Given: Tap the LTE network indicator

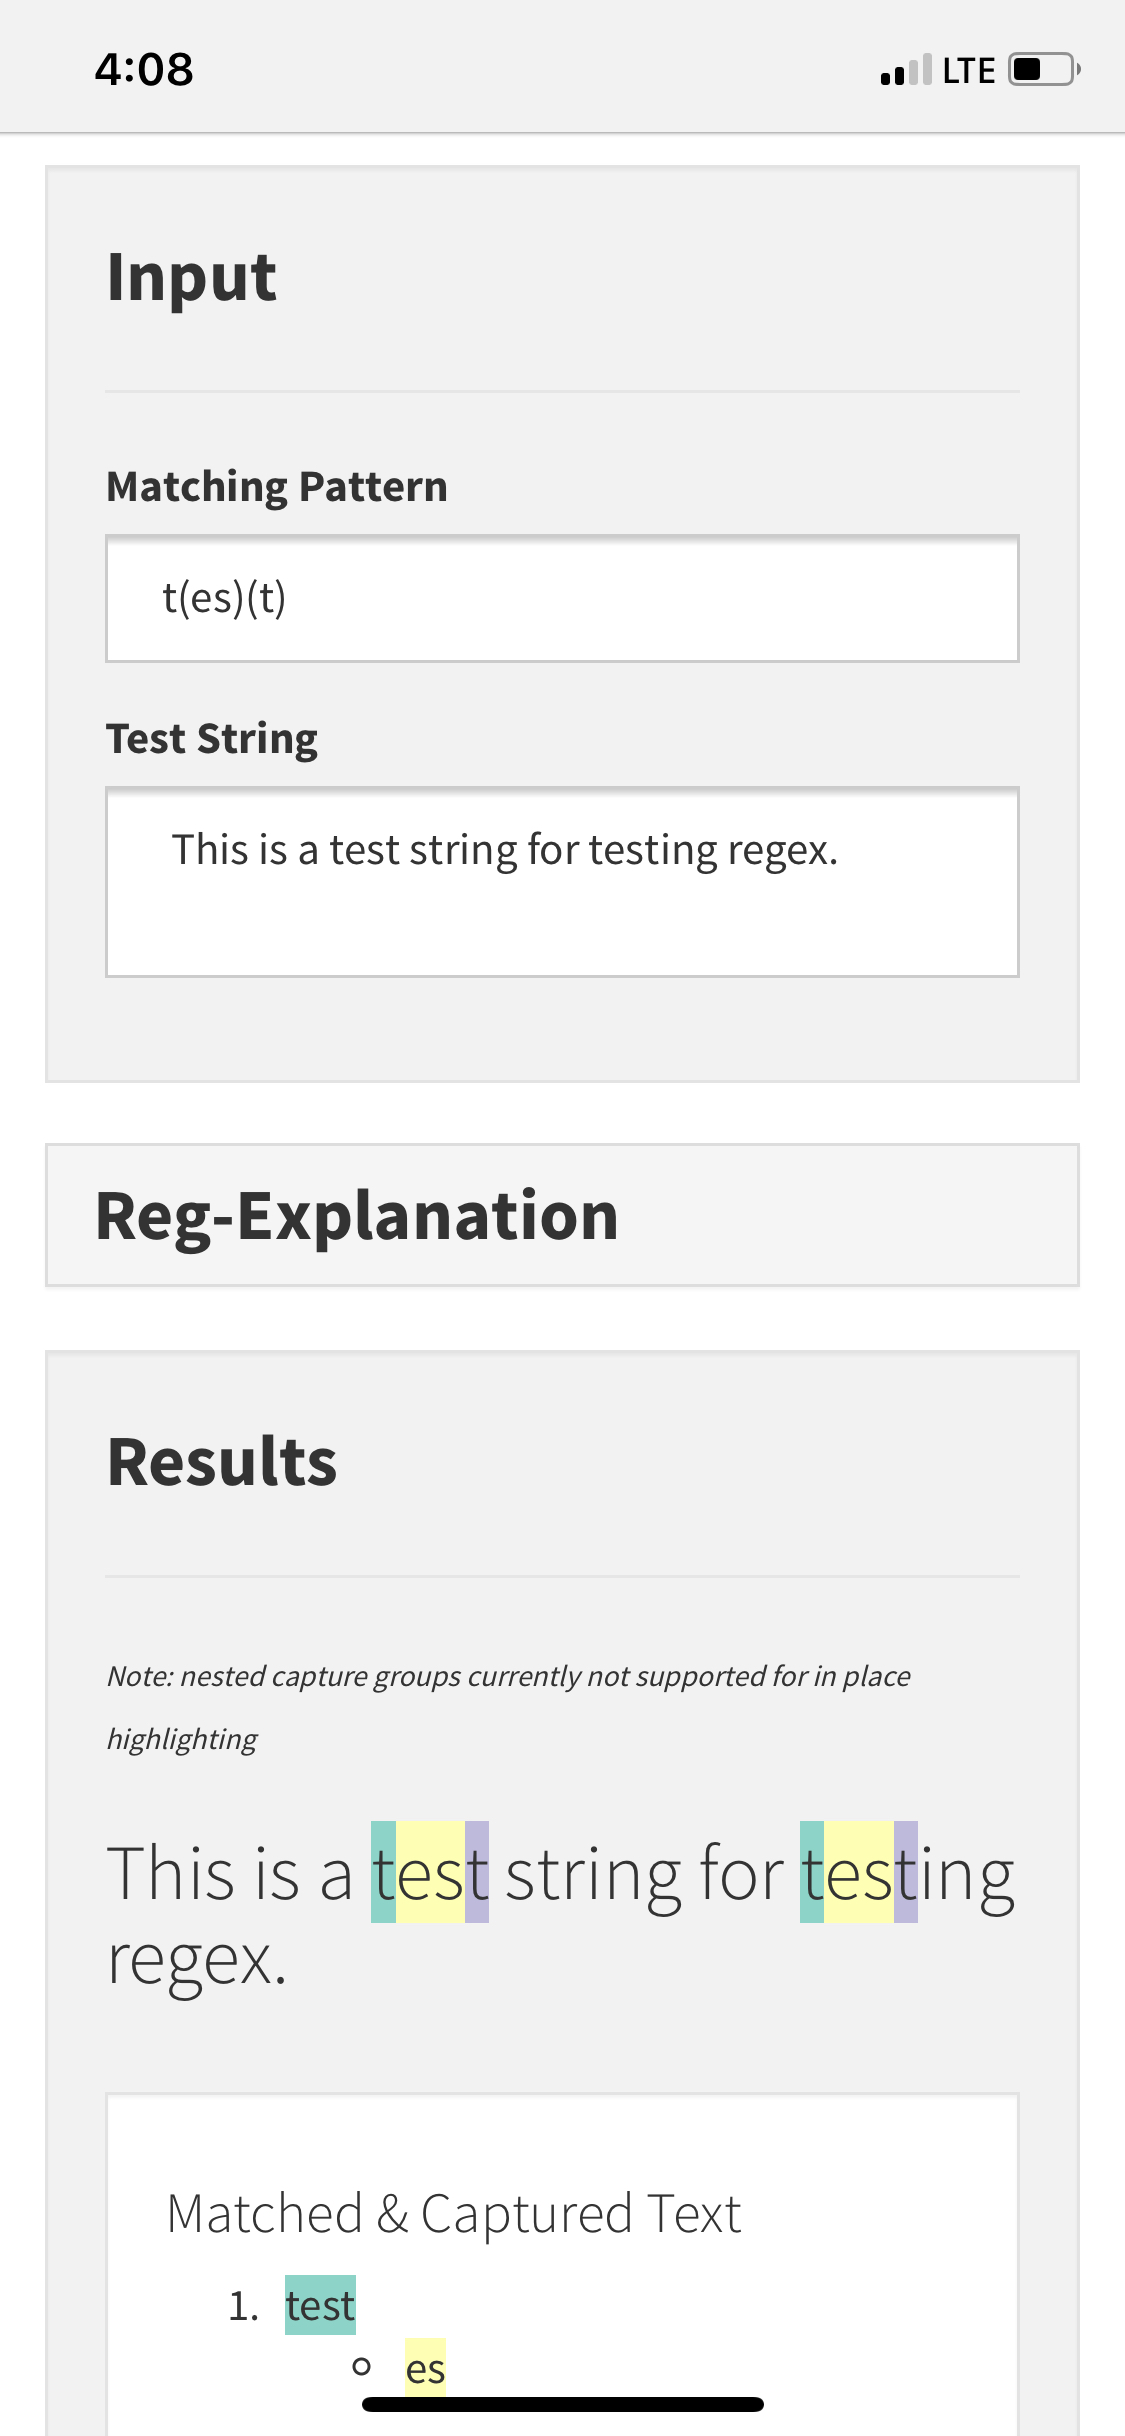Looking at the screenshot, I should [x=968, y=70].
